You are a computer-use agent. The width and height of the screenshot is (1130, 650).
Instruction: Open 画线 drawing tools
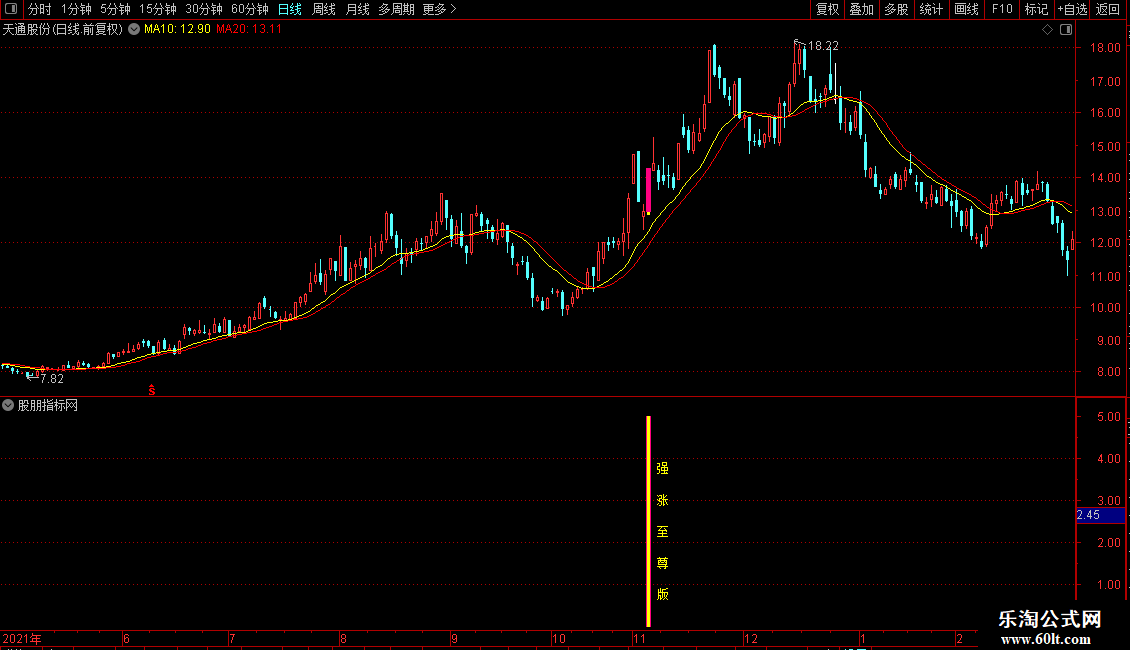[x=966, y=9]
